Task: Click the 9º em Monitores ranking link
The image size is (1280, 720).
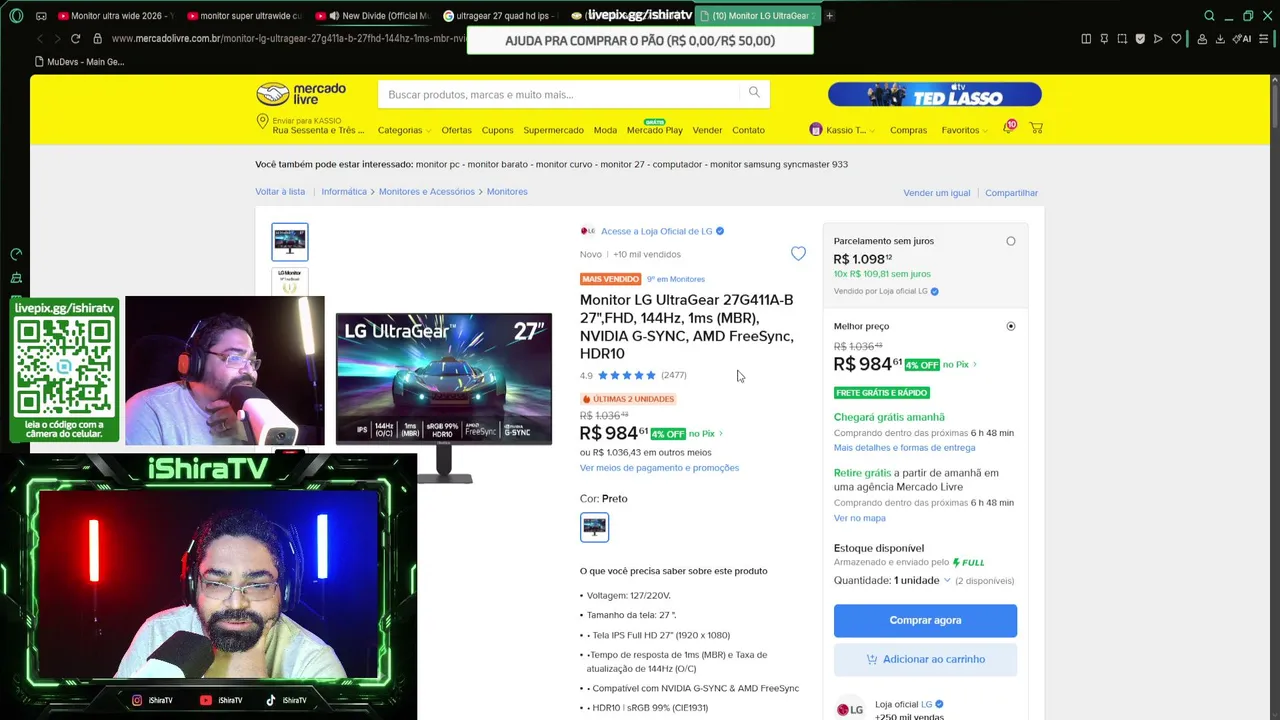Action: pos(675,279)
